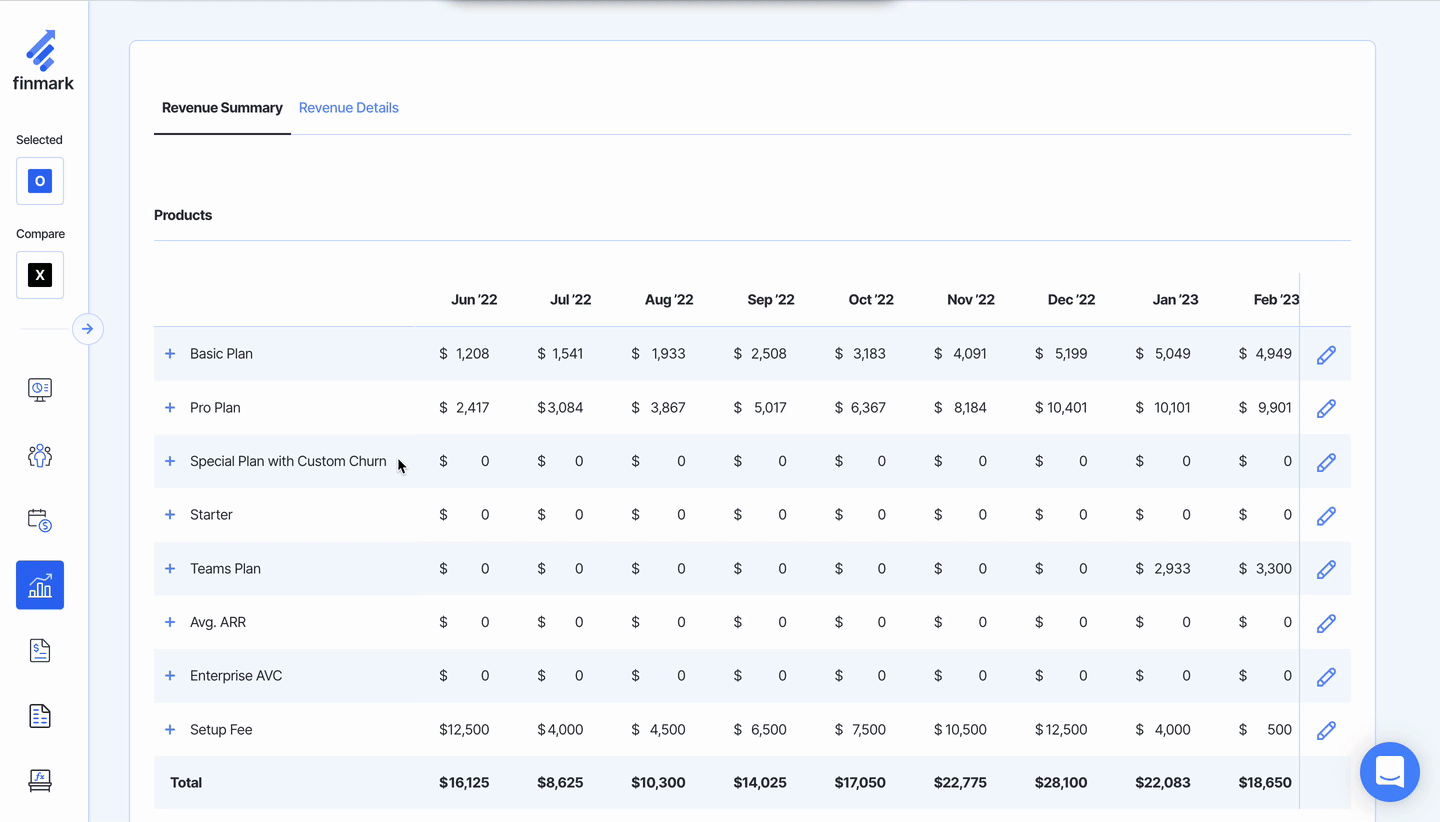Expand the Enterprise AVC row
The height and width of the screenshot is (822, 1440).
(170, 676)
